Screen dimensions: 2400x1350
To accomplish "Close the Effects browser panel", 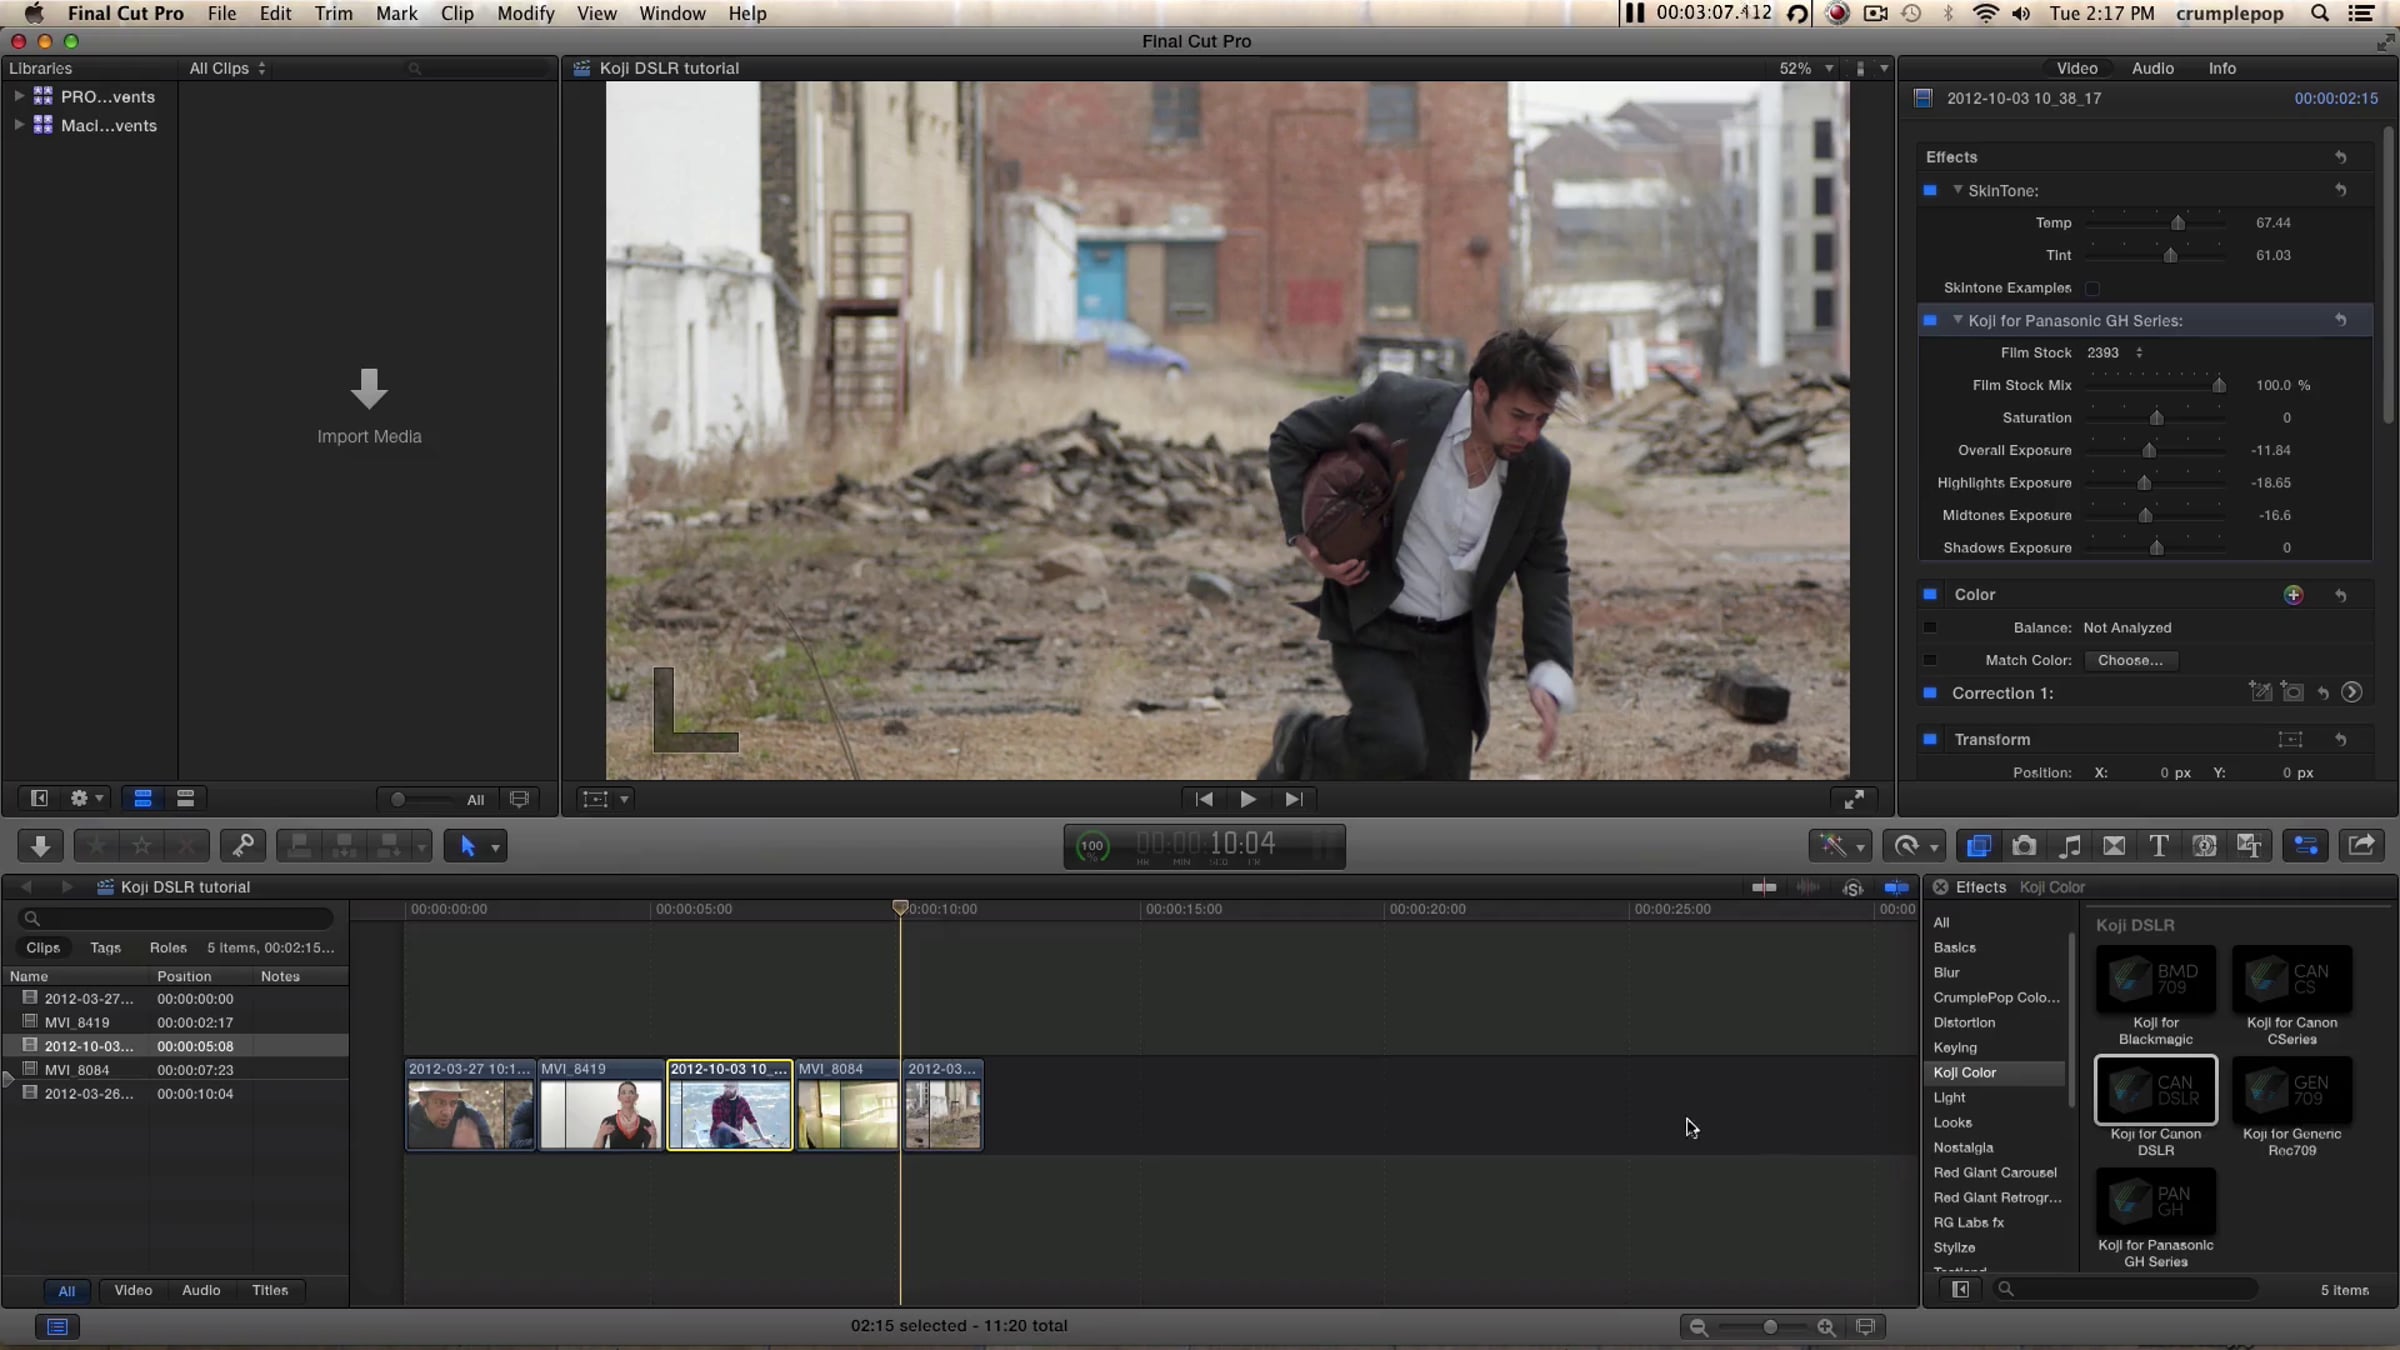I will [x=1940, y=887].
